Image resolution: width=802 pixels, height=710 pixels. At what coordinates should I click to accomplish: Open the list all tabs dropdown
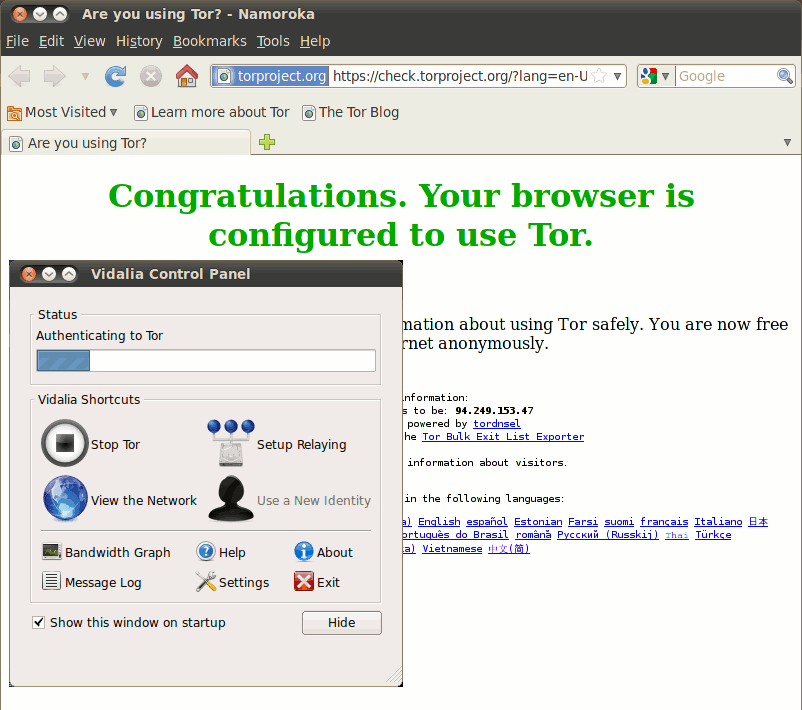tap(787, 143)
